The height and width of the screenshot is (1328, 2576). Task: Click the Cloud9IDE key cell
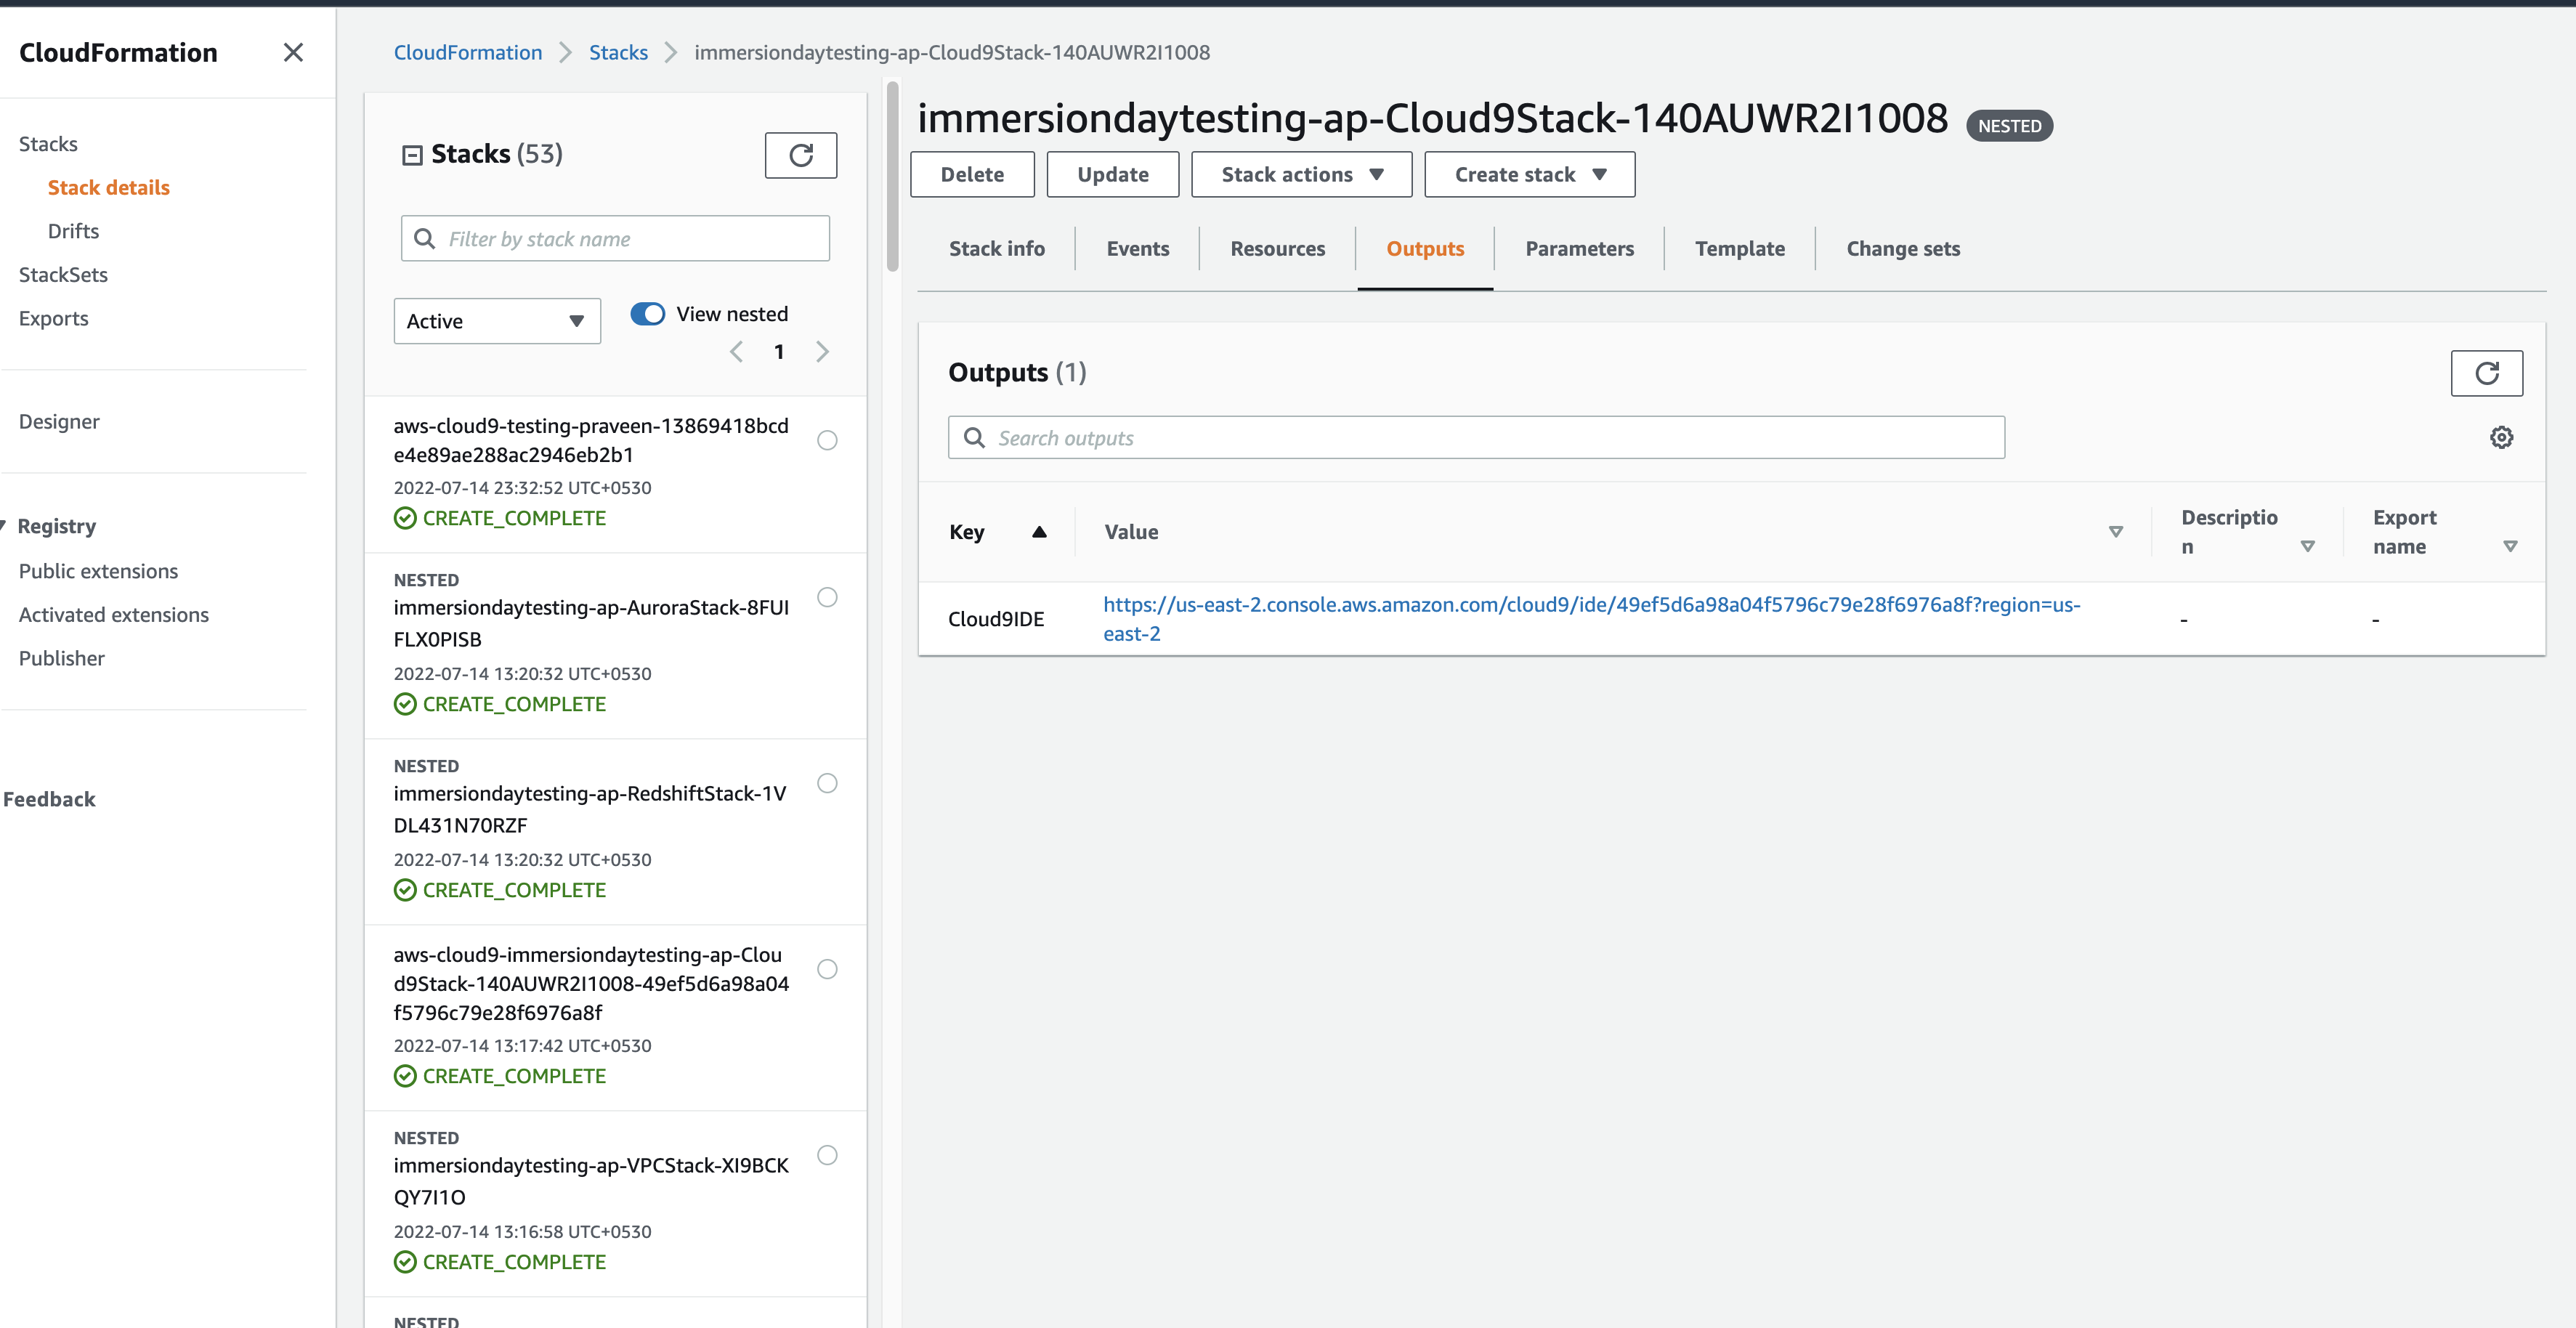[995, 619]
